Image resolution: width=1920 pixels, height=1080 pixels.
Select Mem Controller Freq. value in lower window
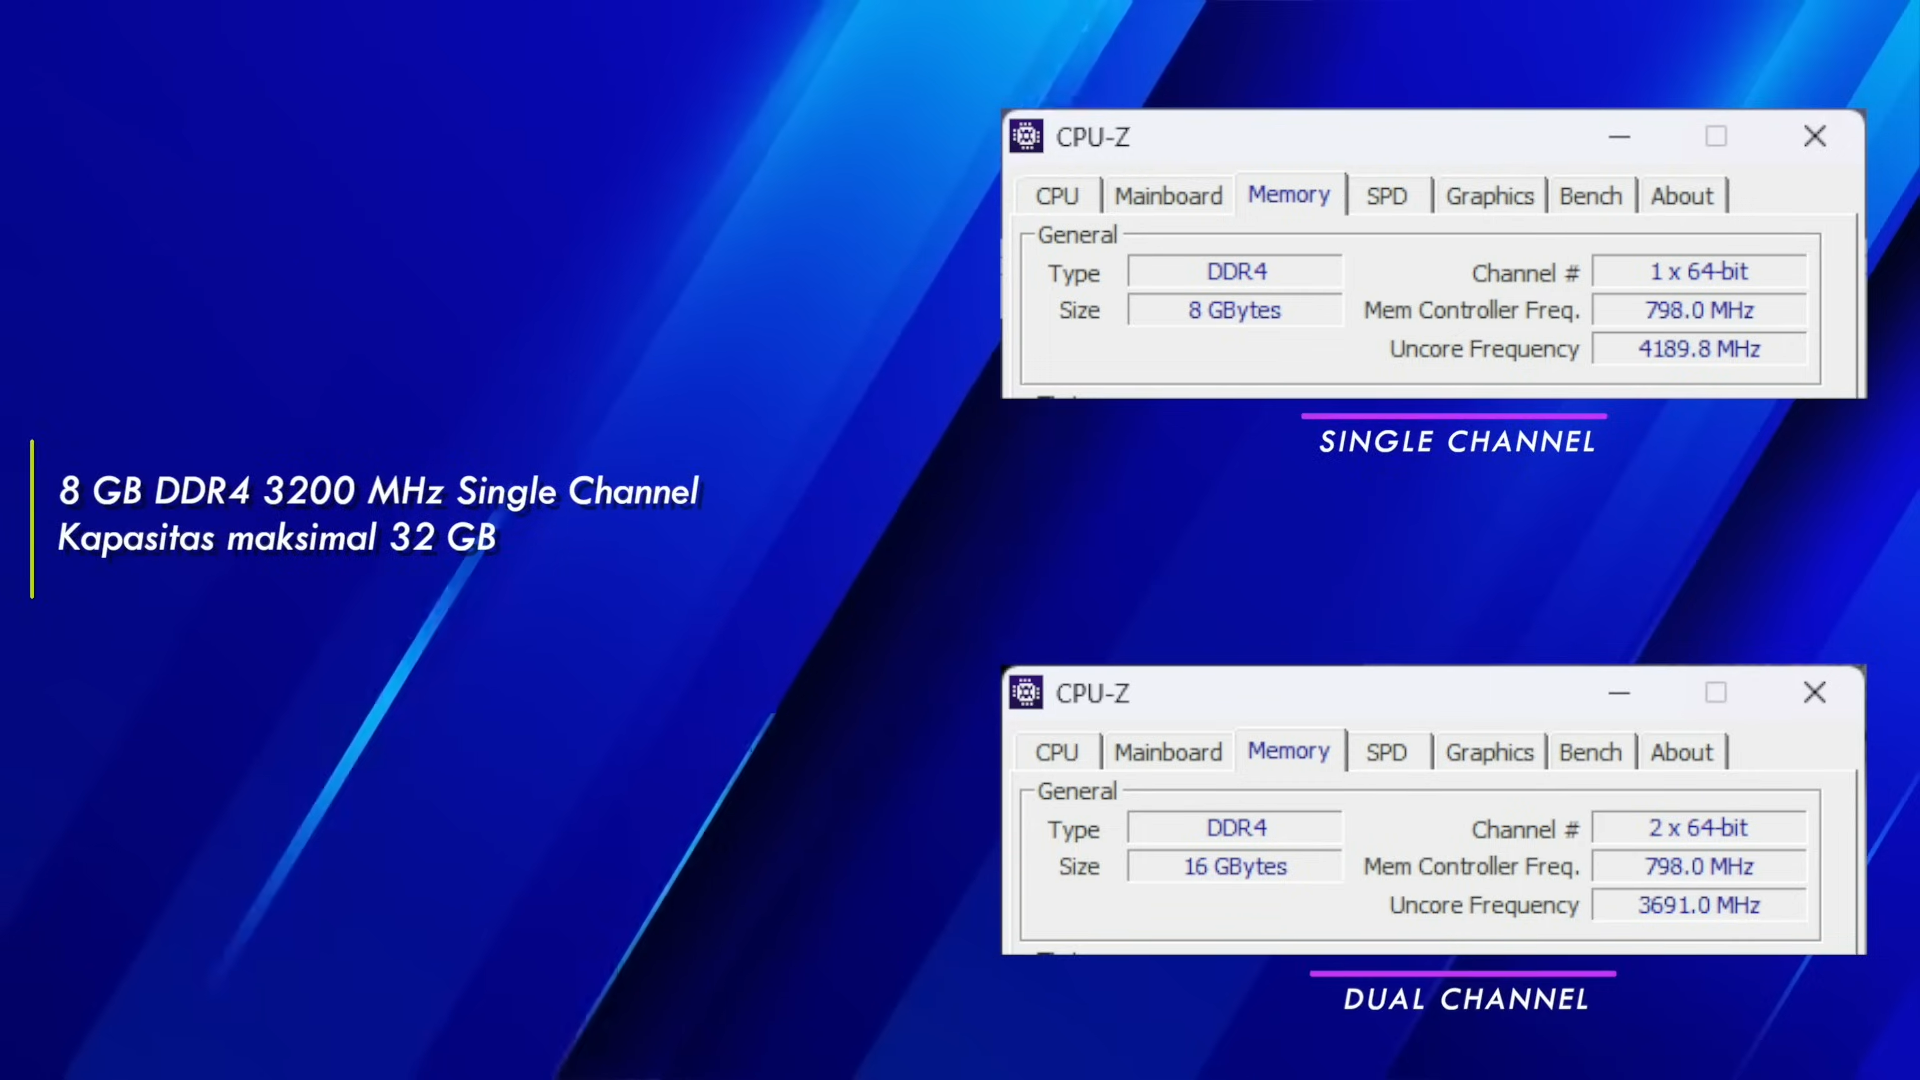[1700, 866]
